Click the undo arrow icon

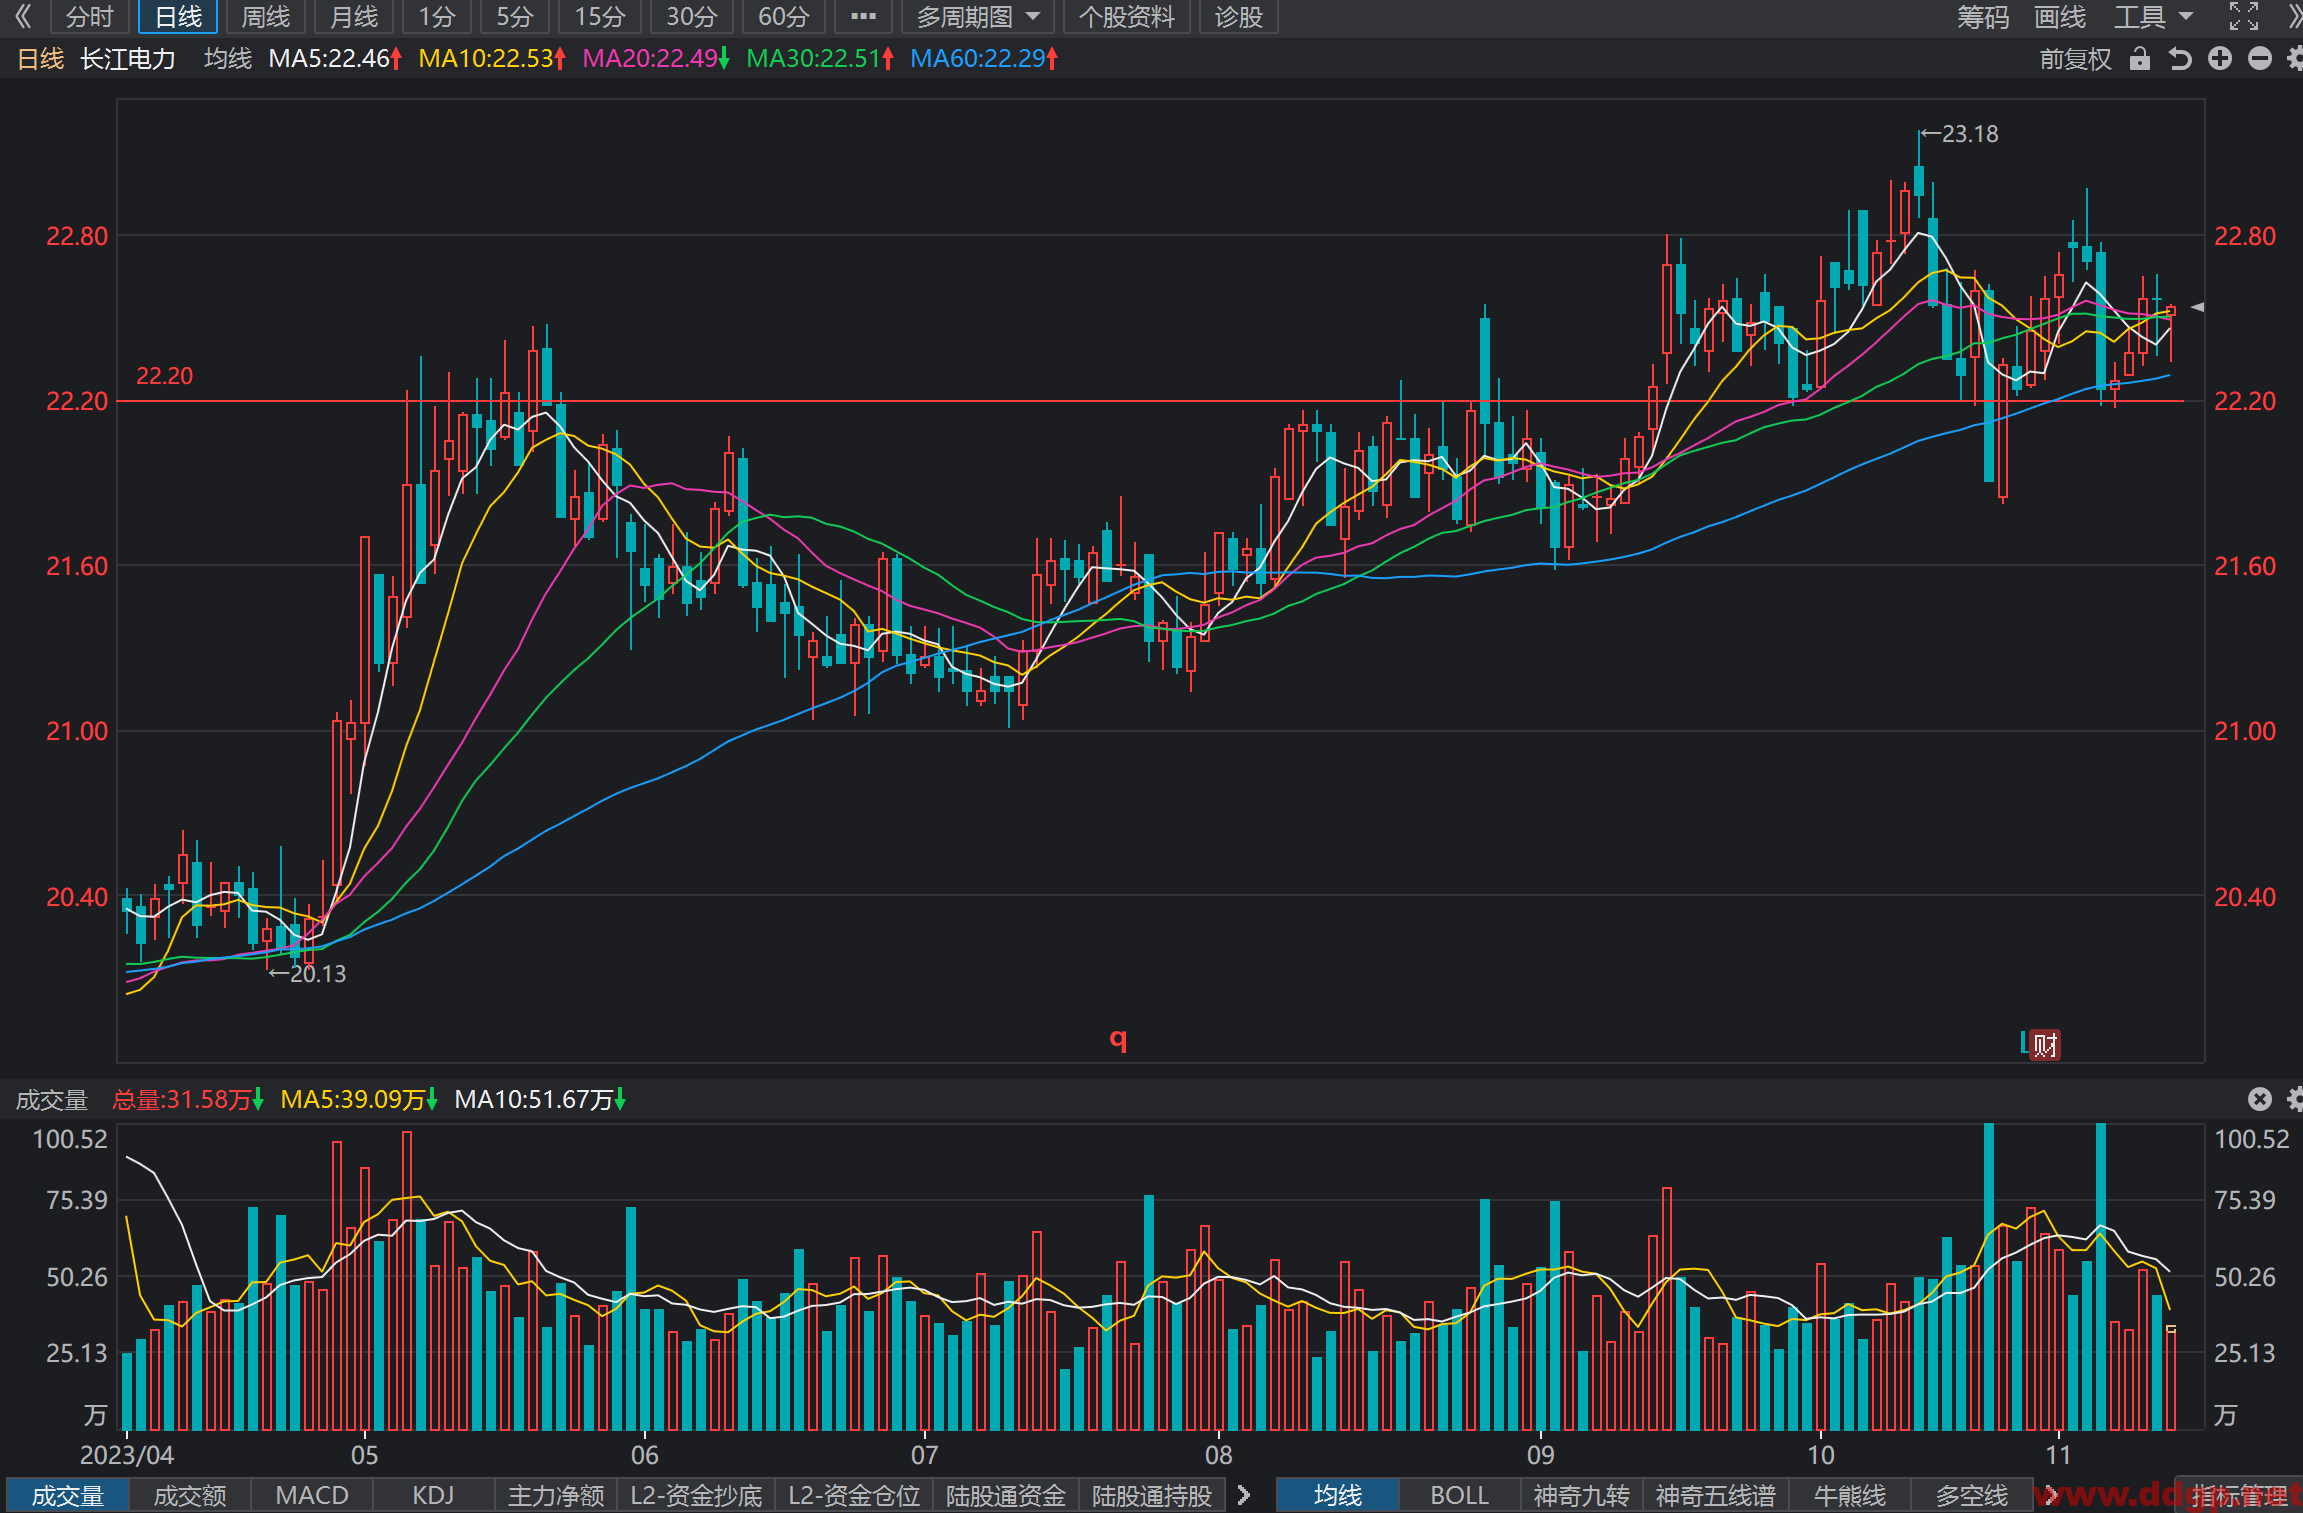point(2180,59)
